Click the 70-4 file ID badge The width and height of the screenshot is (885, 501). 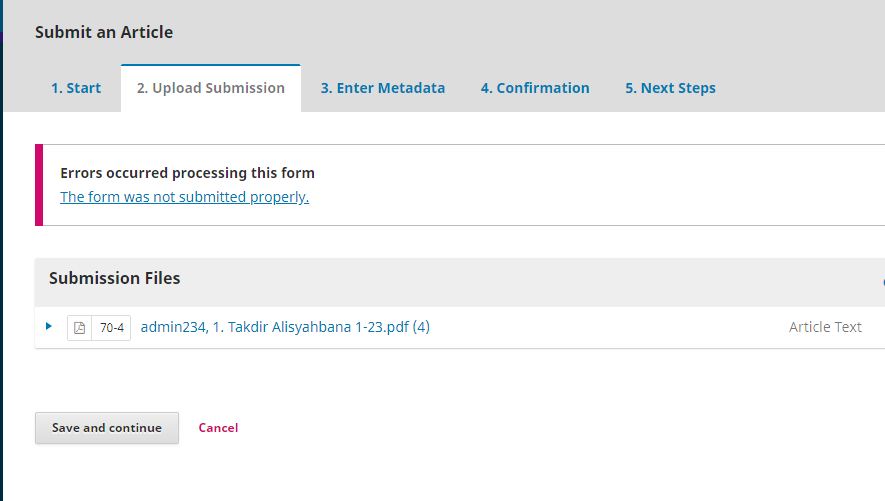(112, 328)
